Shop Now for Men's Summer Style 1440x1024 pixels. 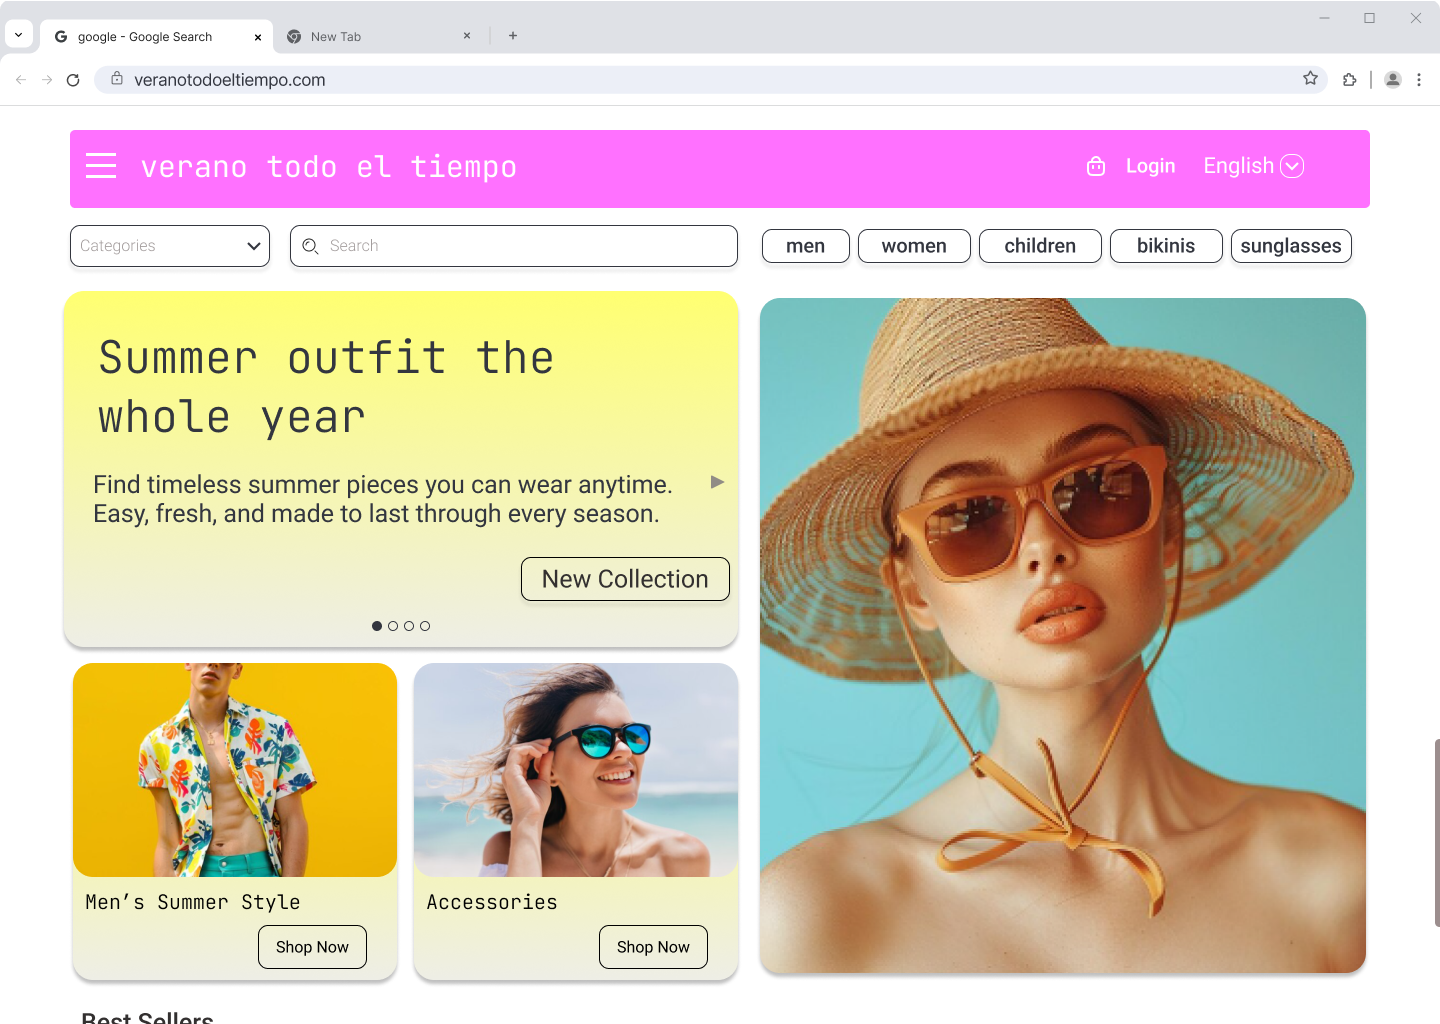(x=312, y=946)
